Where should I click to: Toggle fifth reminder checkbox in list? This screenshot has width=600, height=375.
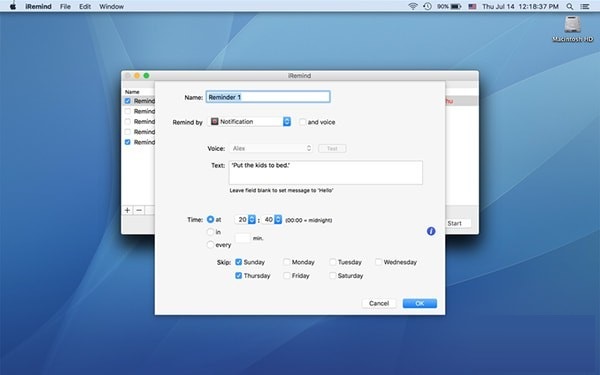click(x=127, y=142)
